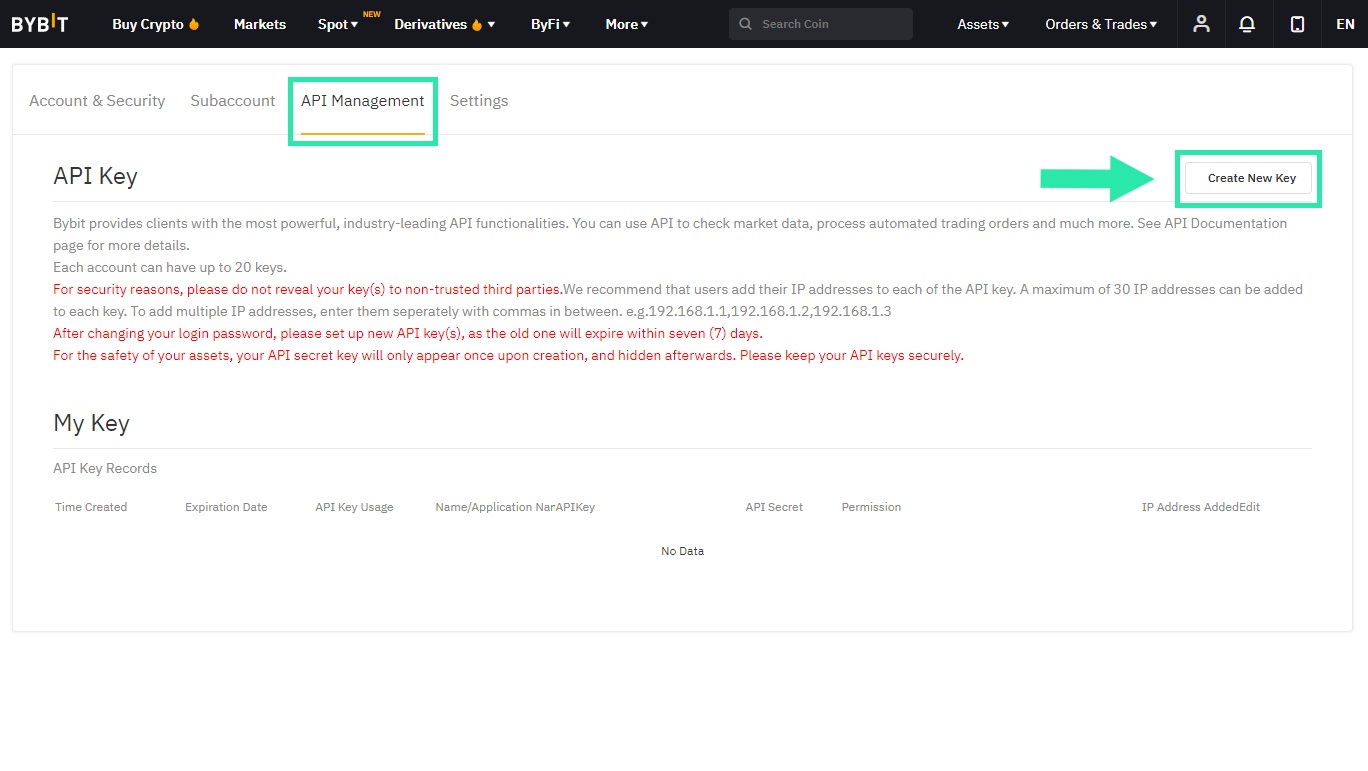The image size is (1368, 771).
Task: Expand the ByFi dropdown menu
Action: tap(551, 24)
